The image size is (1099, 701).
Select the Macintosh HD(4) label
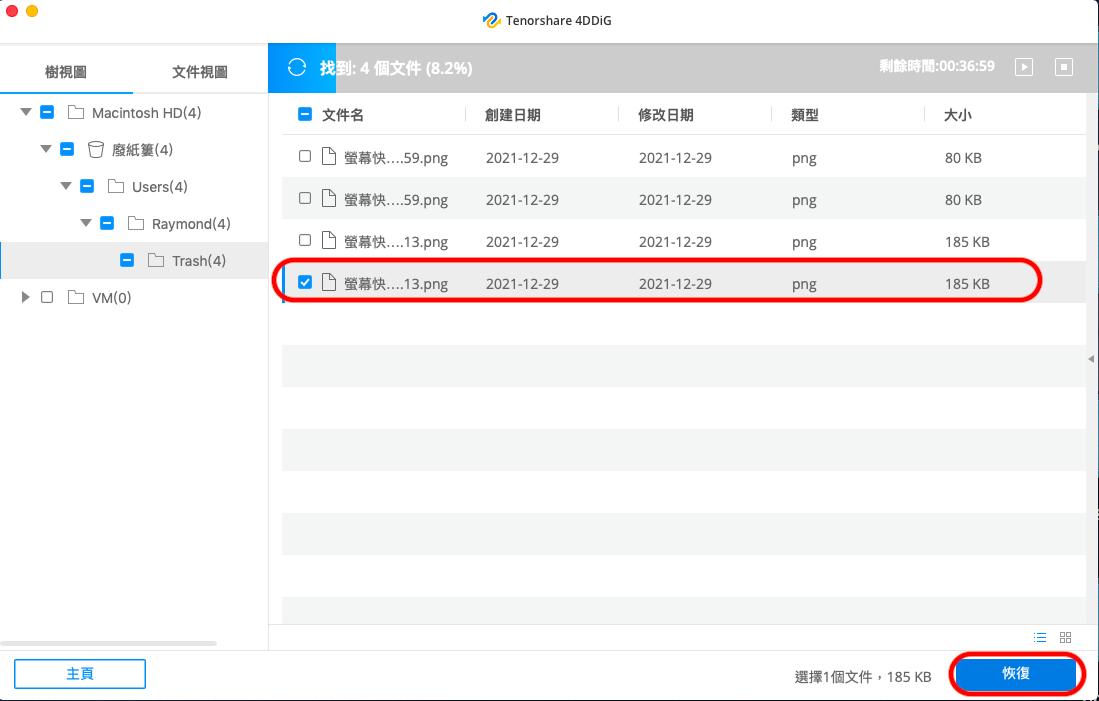pyautogui.click(x=146, y=112)
